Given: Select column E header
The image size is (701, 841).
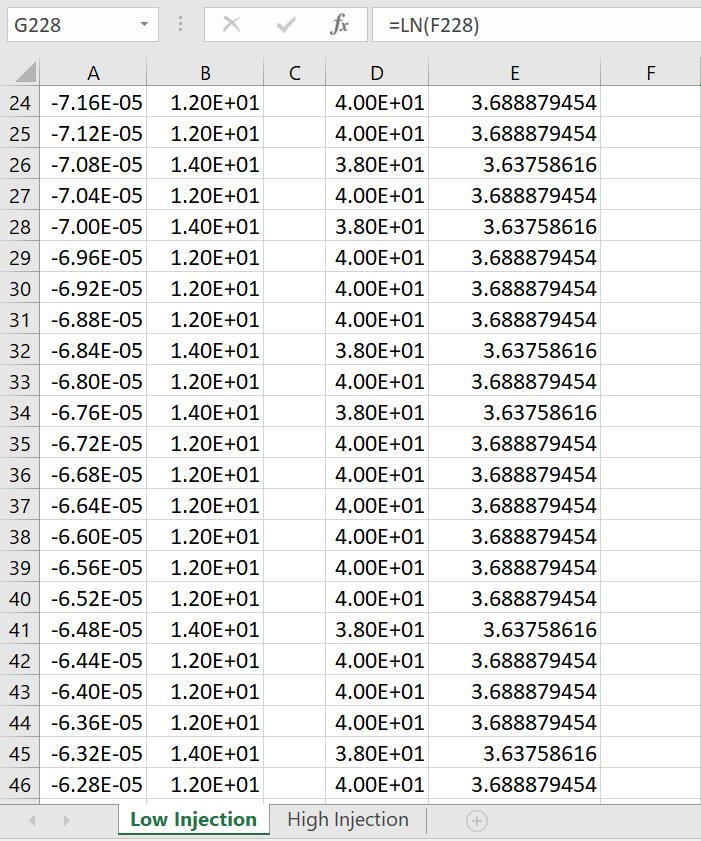Looking at the screenshot, I should tap(514, 73).
